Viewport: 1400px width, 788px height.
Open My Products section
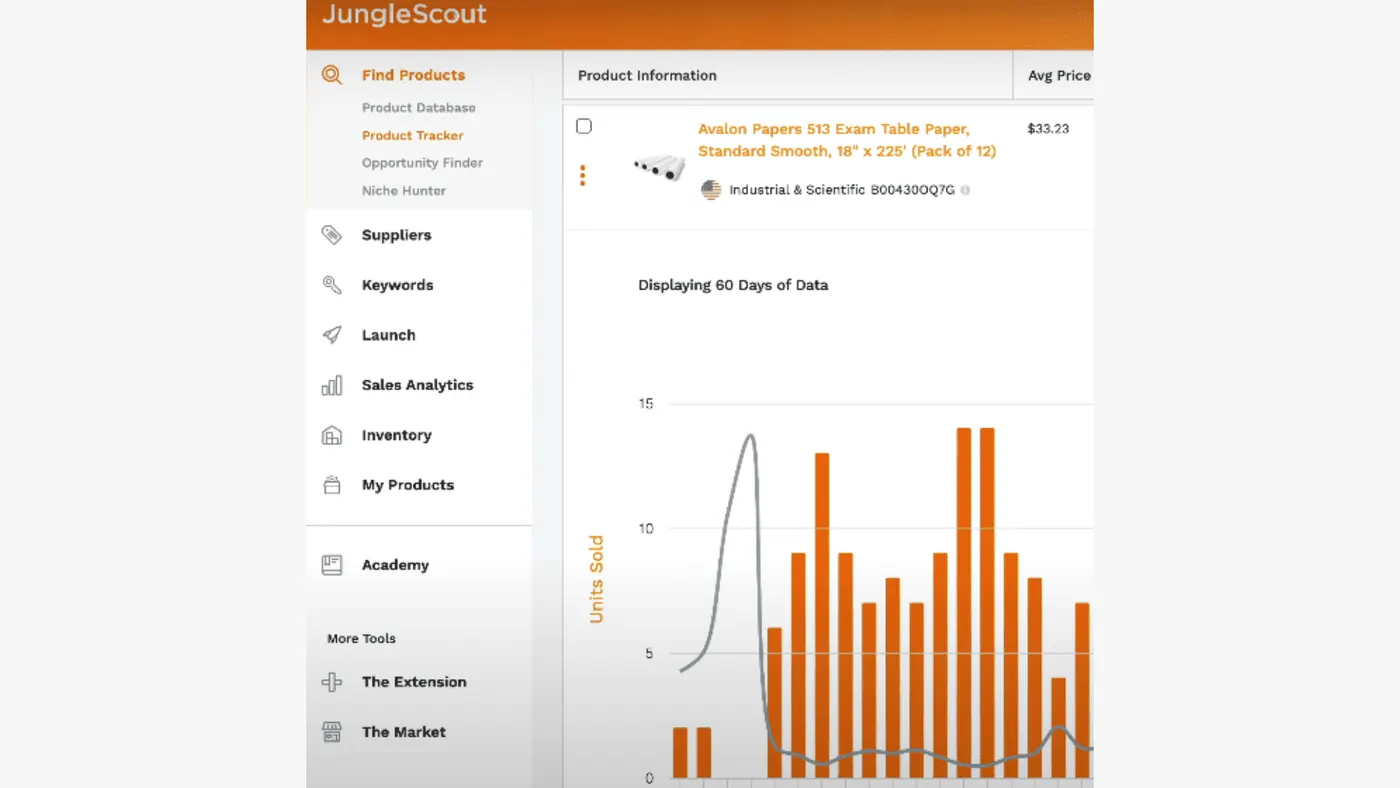click(407, 485)
